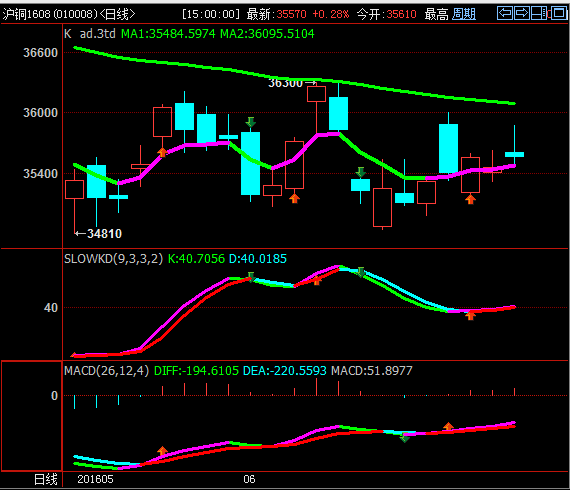This screenshot has height=490, width=570.
Task: Toggle split-panel layout icon
Action: (x=539, y=13)
